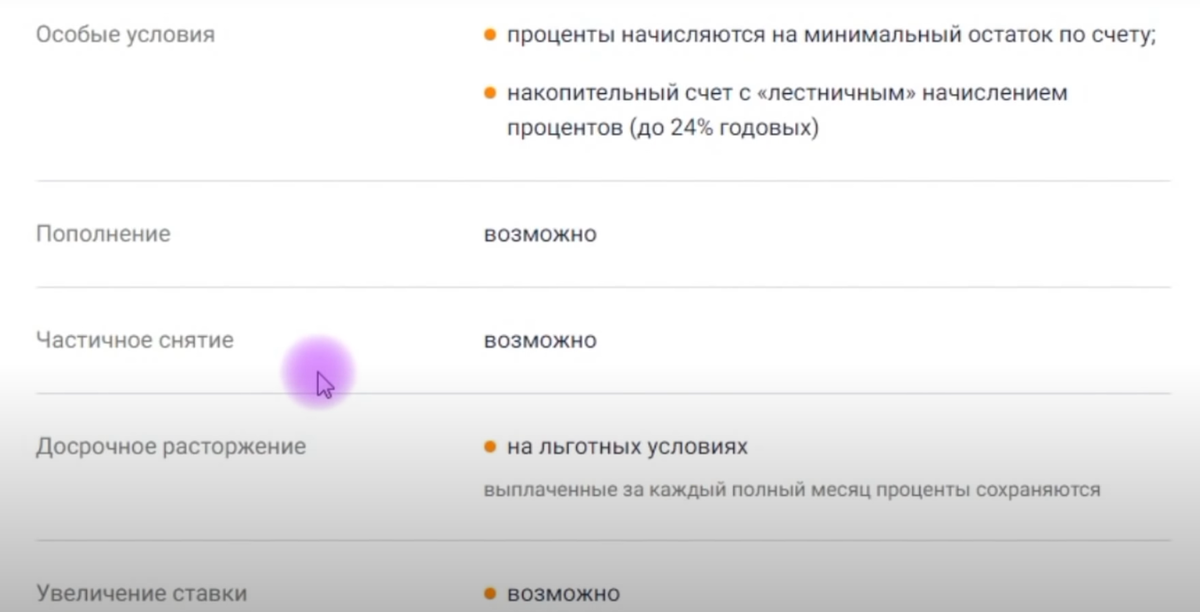
Task: Click the orange bullet before 'на льготных условиях'
Action: point(490,446)
